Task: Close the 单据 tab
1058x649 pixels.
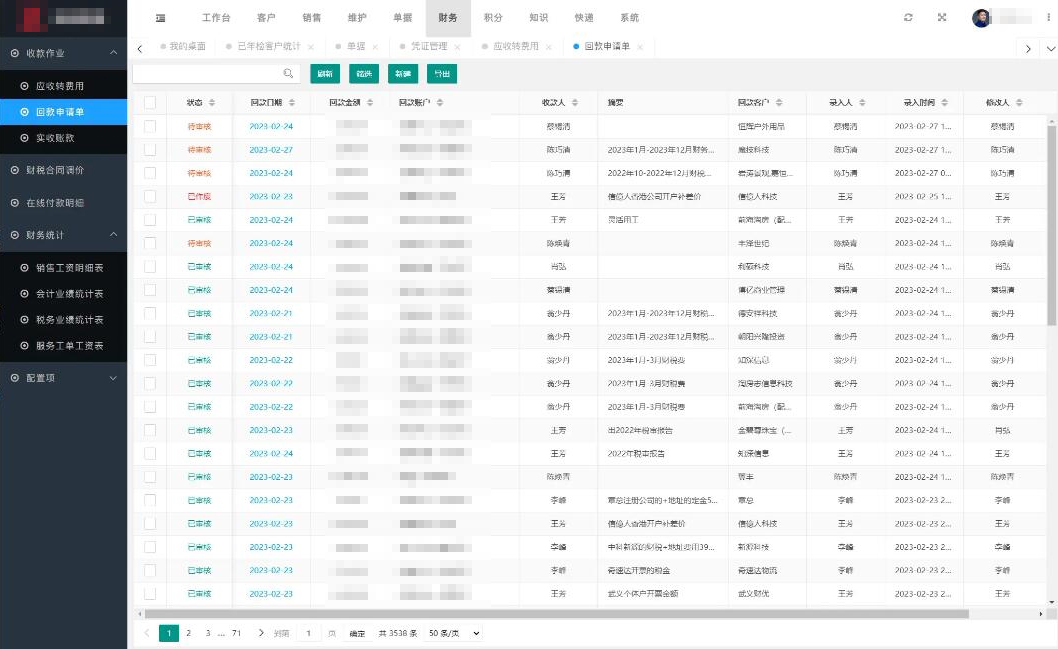Action: pos(374,47)
